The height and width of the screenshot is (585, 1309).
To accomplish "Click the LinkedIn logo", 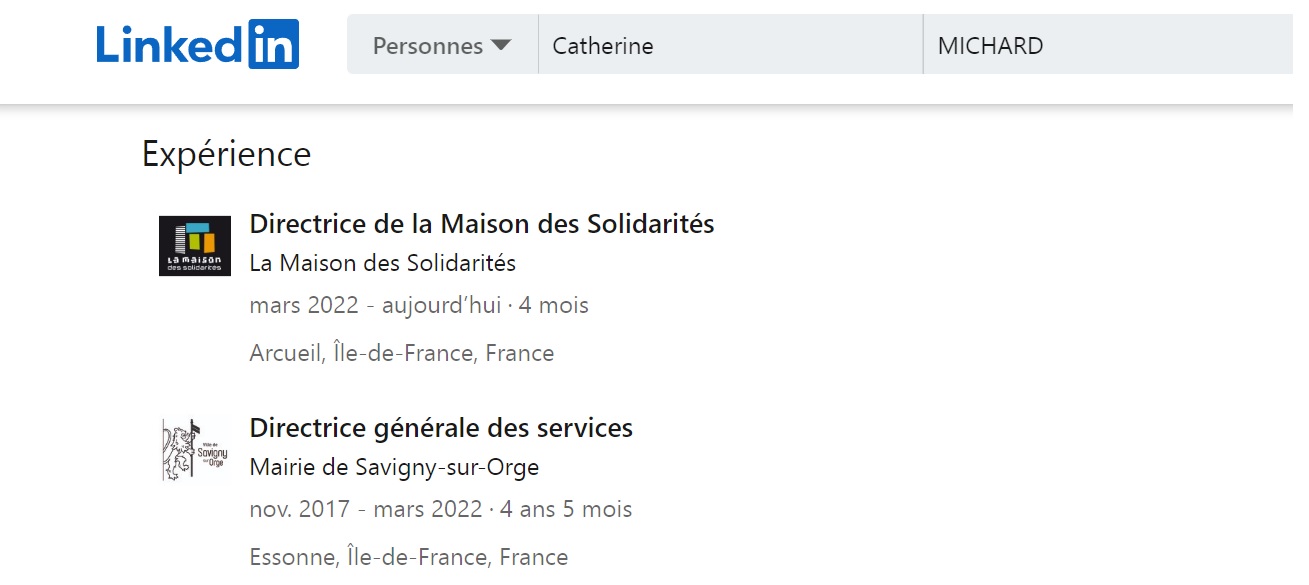I will click(197, 45).
